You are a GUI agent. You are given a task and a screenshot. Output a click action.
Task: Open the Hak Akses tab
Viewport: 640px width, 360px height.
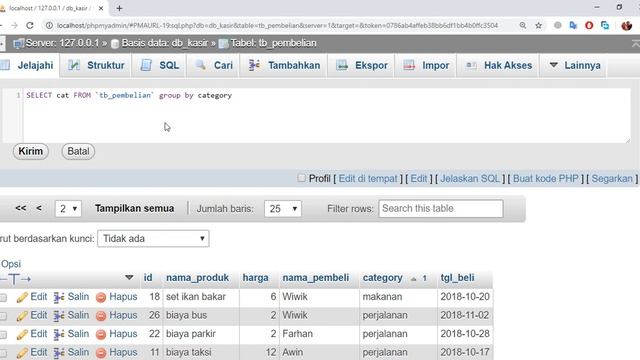pos(498,65)
